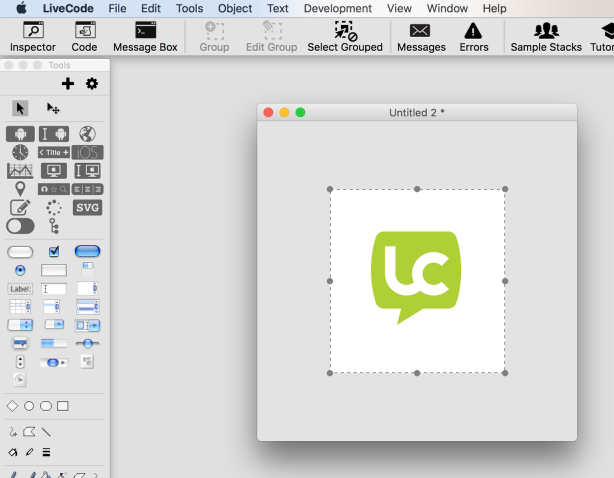
Task: Open the Inspector from the toolbar
Action: (x=33, y=36)
